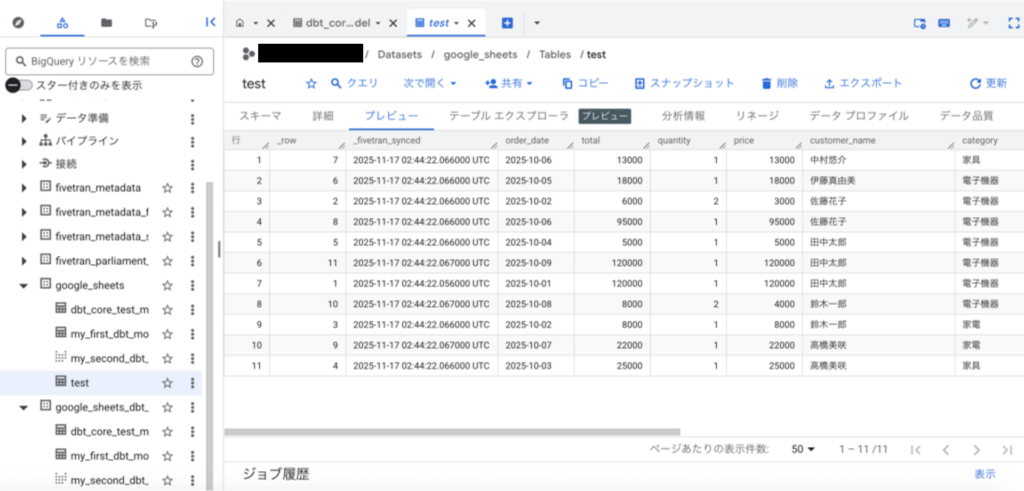Star the google_sheets dataset

point(168,285)
